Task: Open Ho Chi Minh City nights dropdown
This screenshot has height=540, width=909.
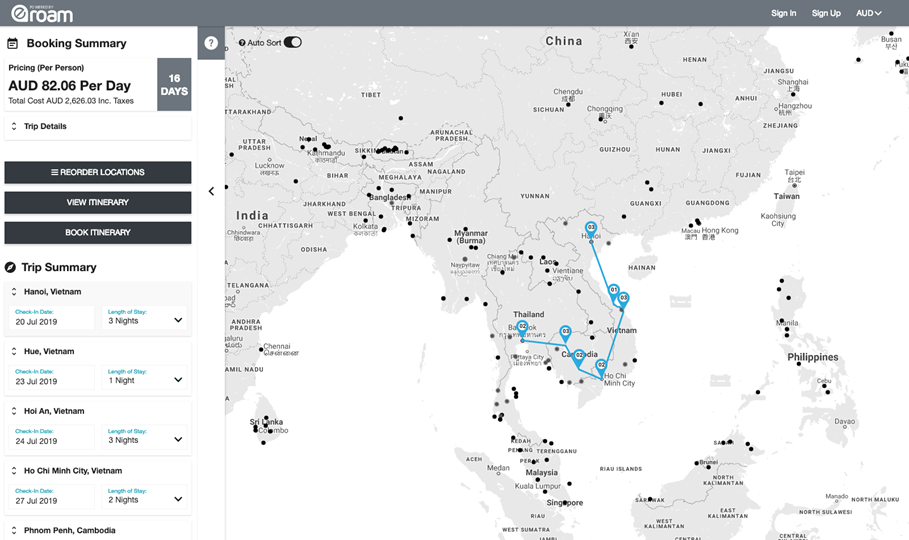Action: (x=145, y=497)
